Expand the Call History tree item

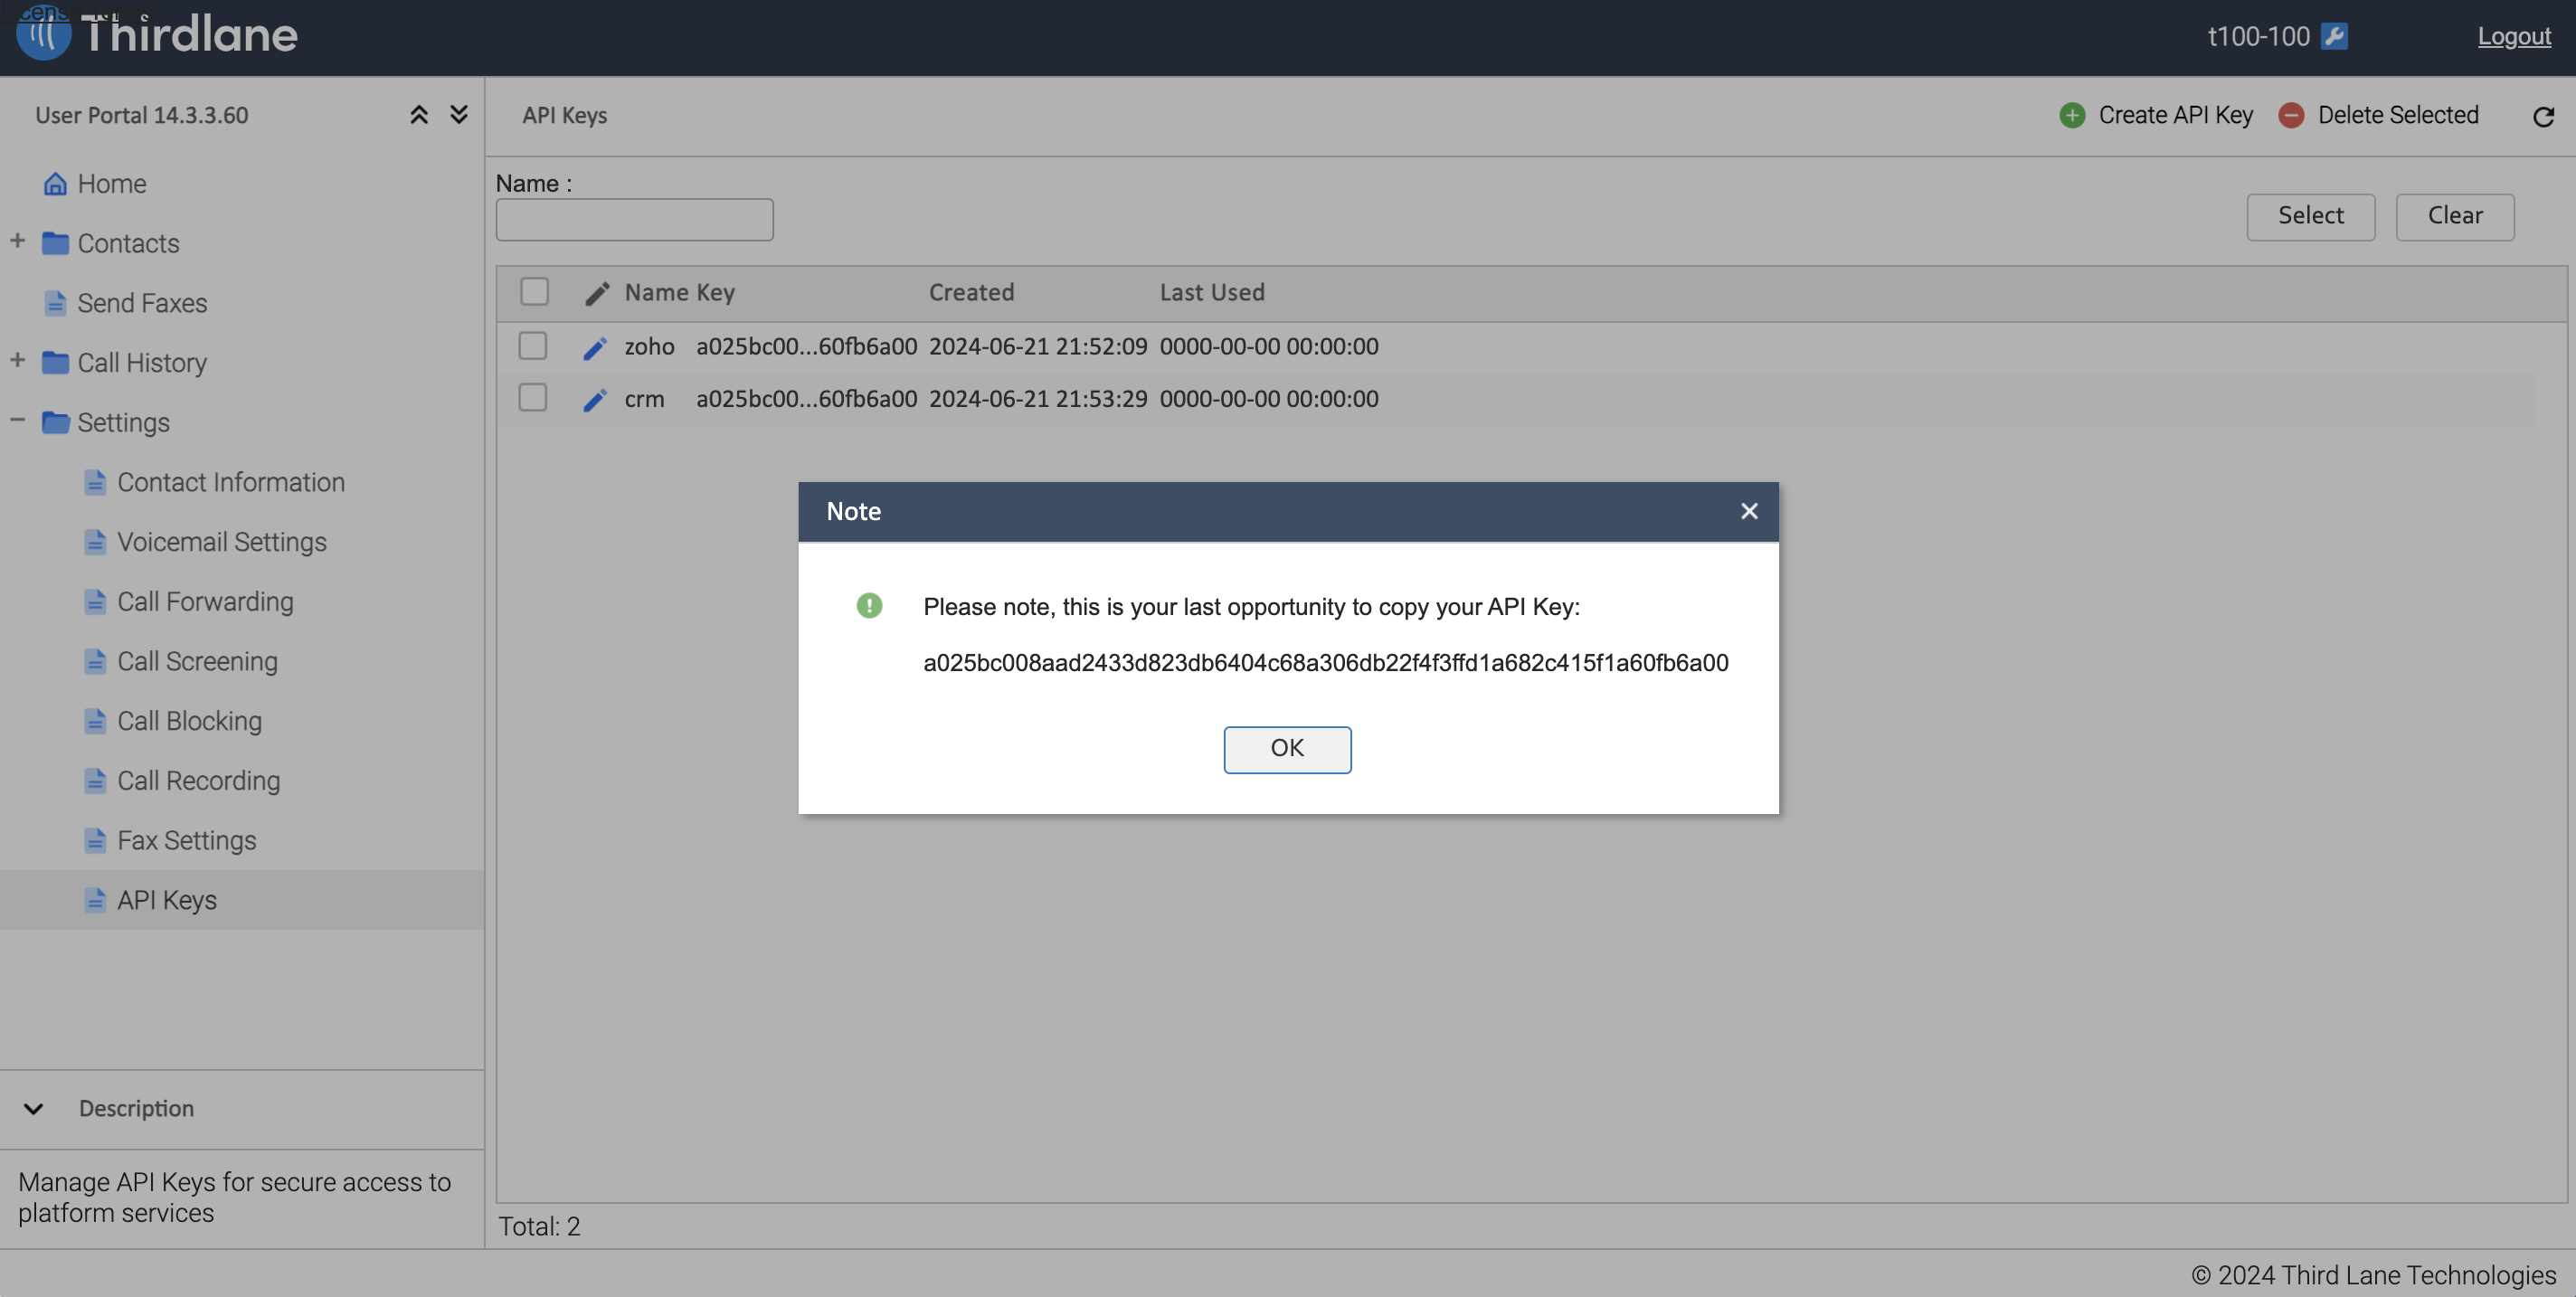[x=16, y=363]
